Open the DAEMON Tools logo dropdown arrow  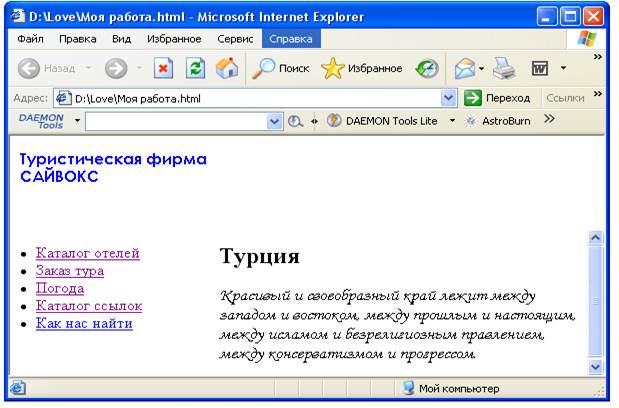77,120
